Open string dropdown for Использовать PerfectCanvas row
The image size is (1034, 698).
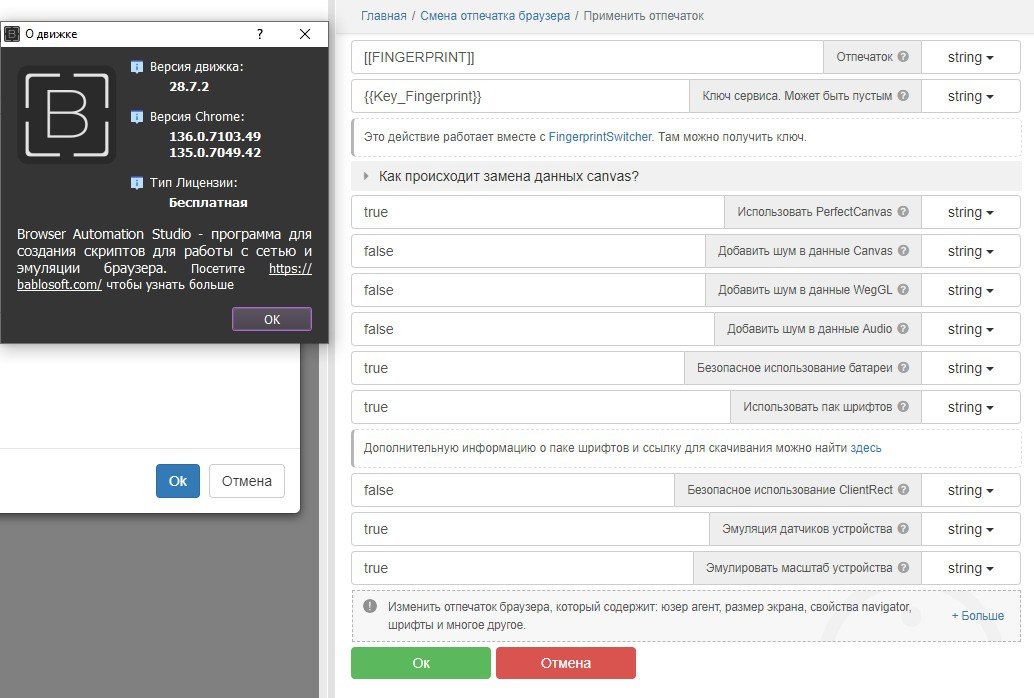click(970, 212)
